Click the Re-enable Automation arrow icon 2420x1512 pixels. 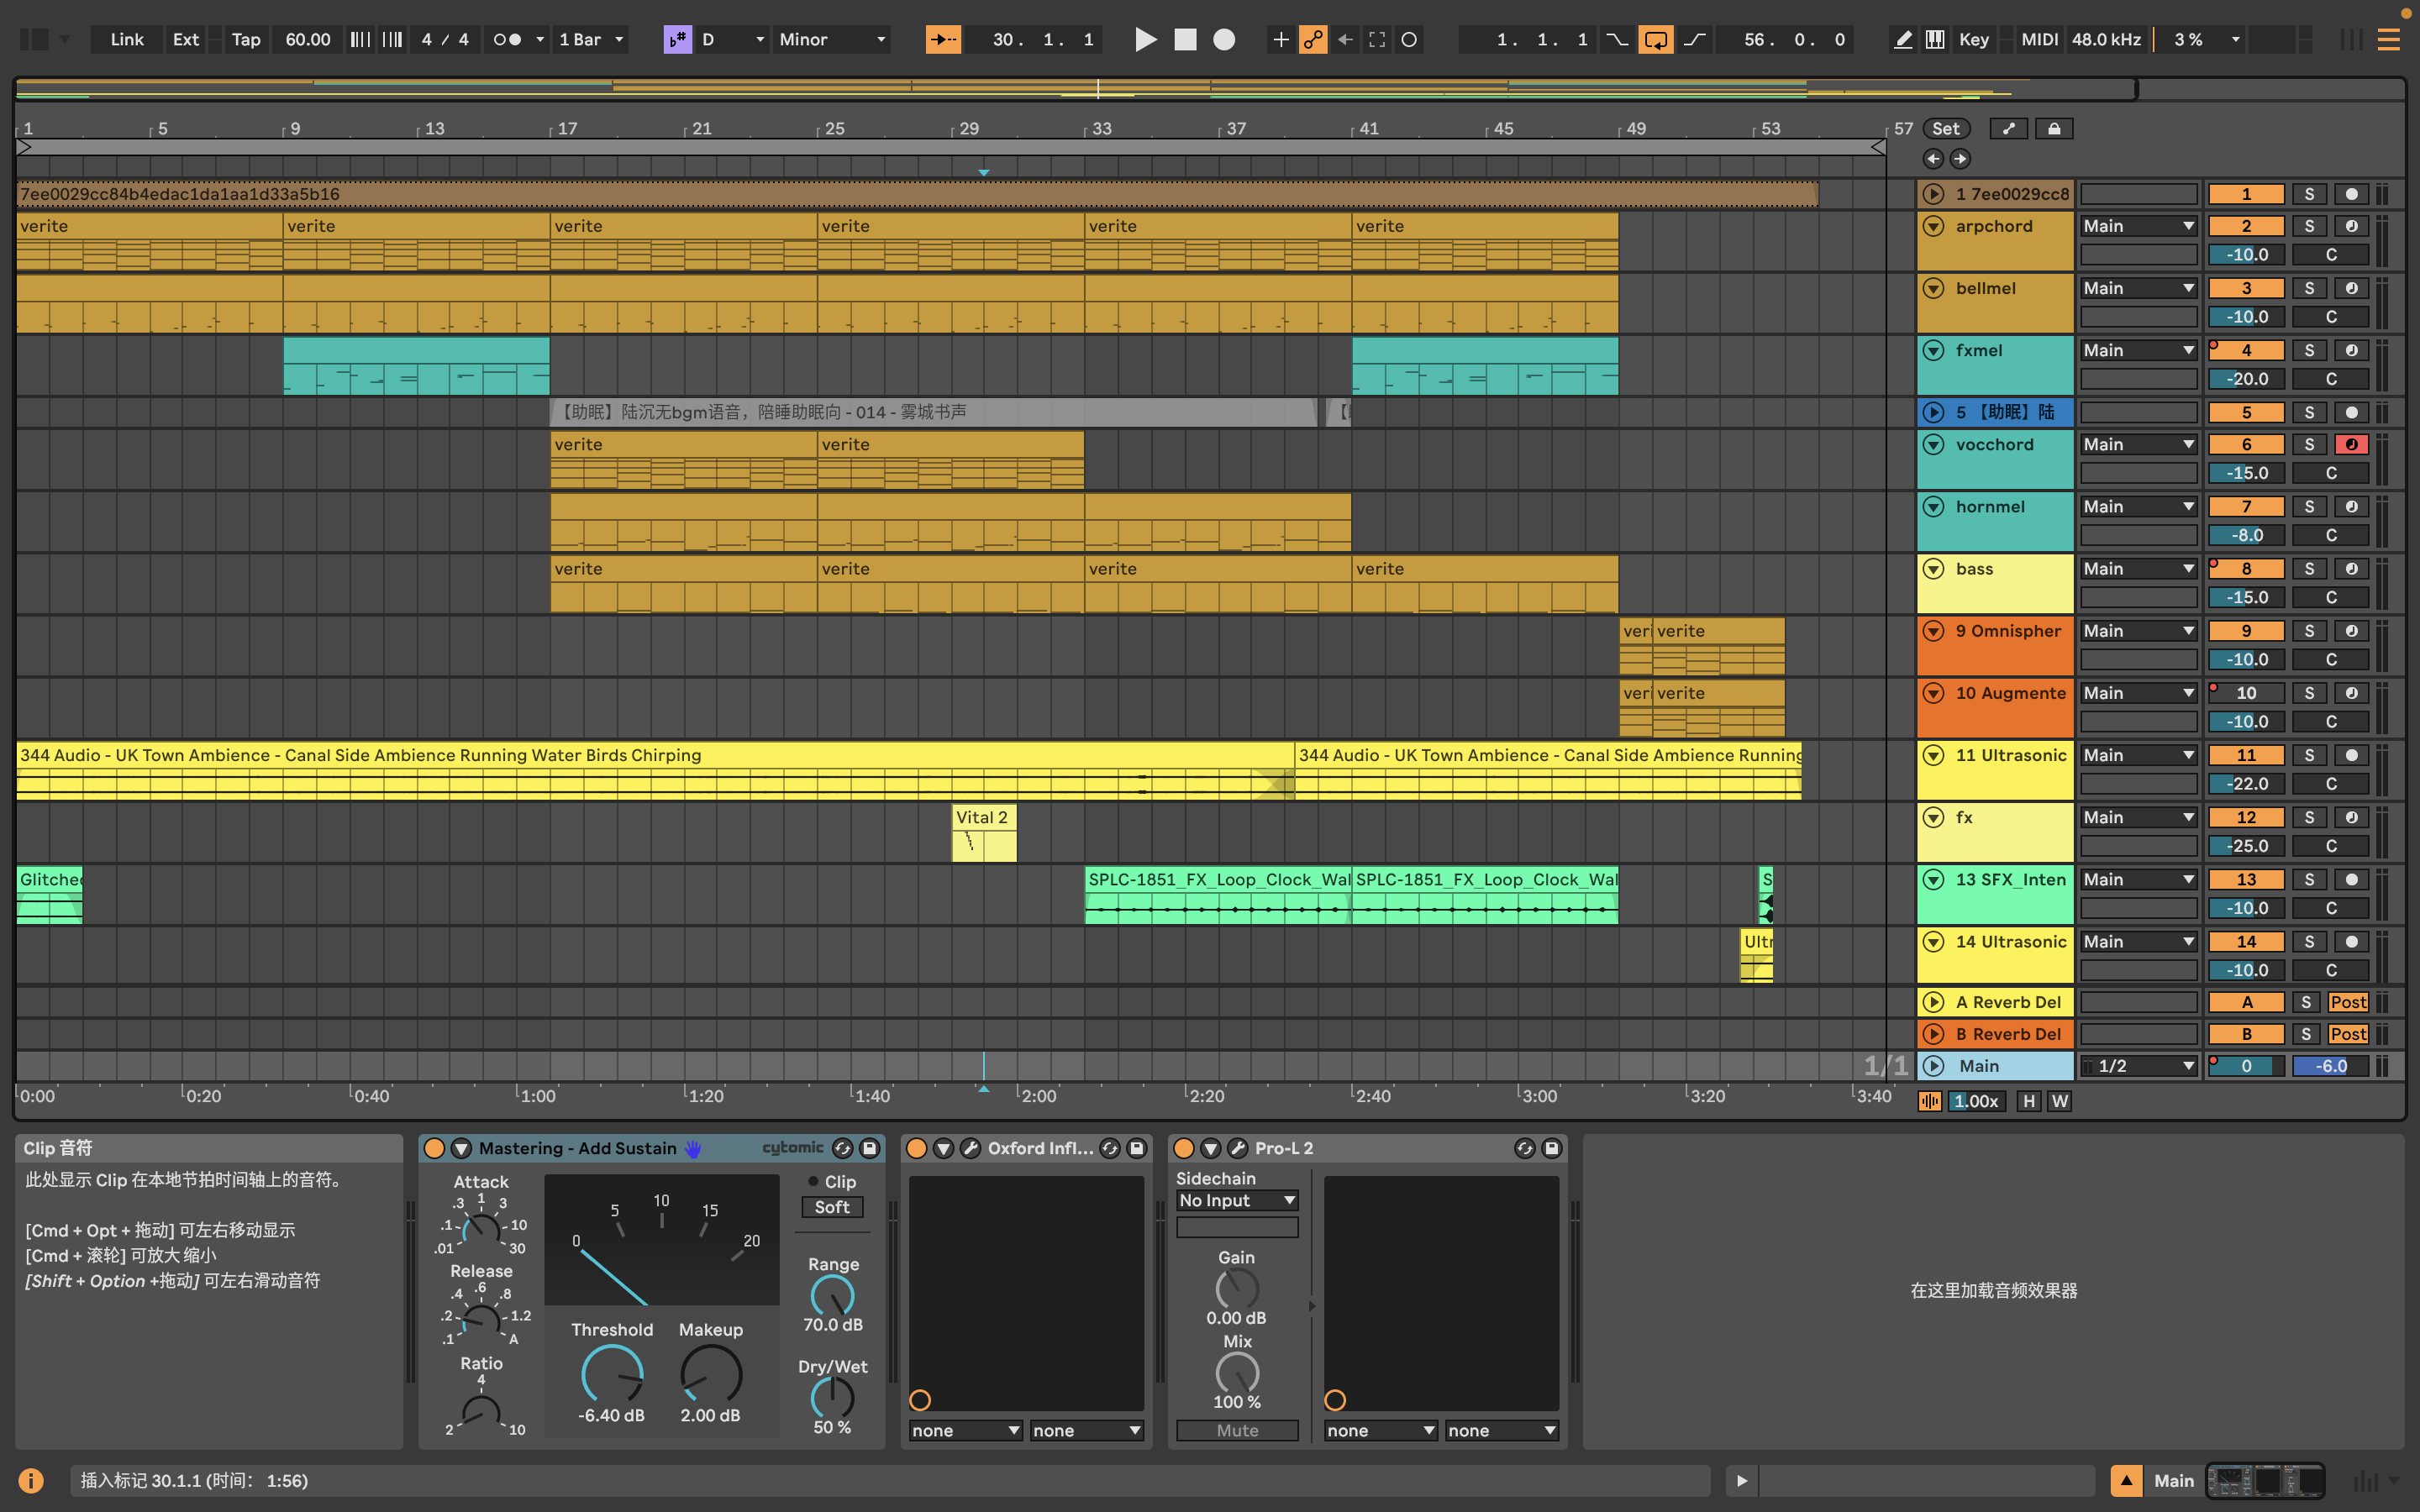1345,39
